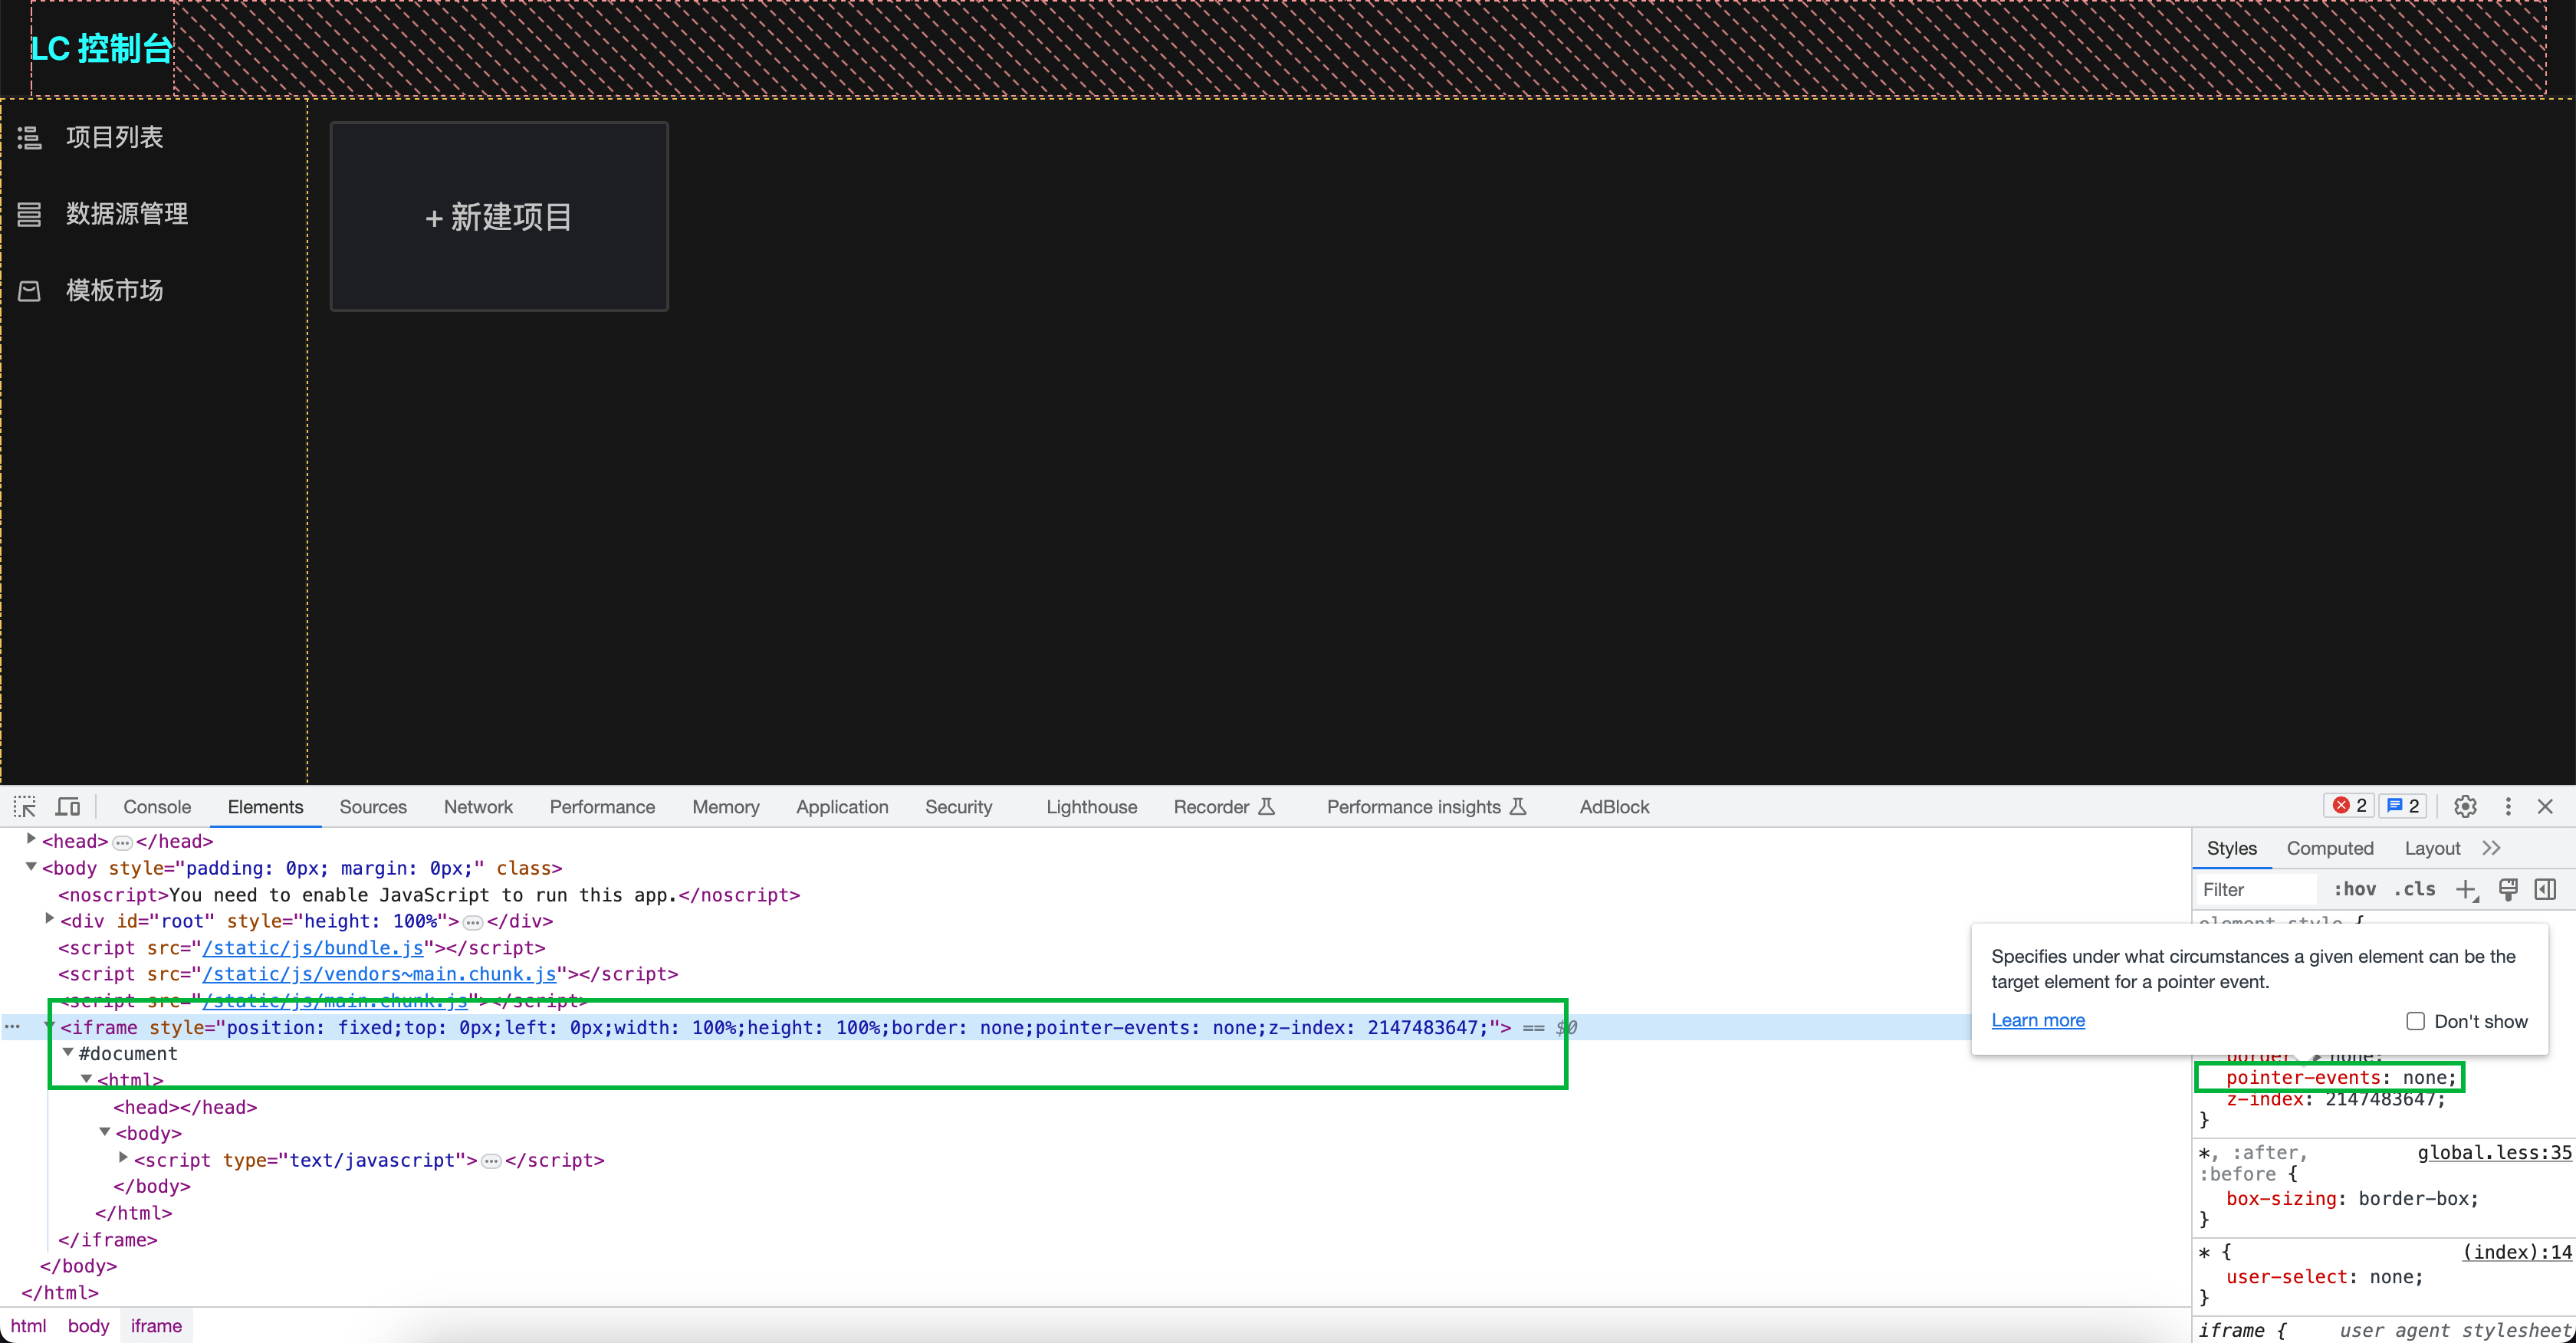This screenshot has height=1343, width=2576.
Task: Click the 项目列表 sidebar icon
Action: (29, 137)
